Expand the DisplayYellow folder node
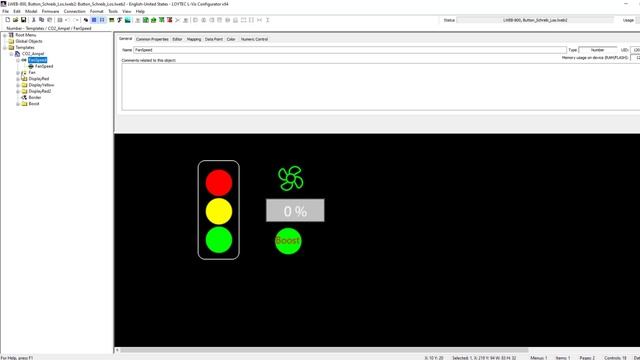The width and height of the screenshot is (640, 360). 18,85
